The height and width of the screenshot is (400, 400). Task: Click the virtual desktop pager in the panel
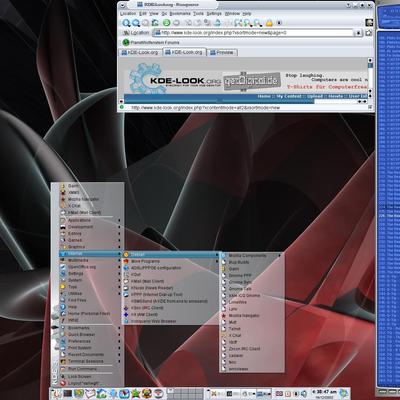tap(185, 394)
